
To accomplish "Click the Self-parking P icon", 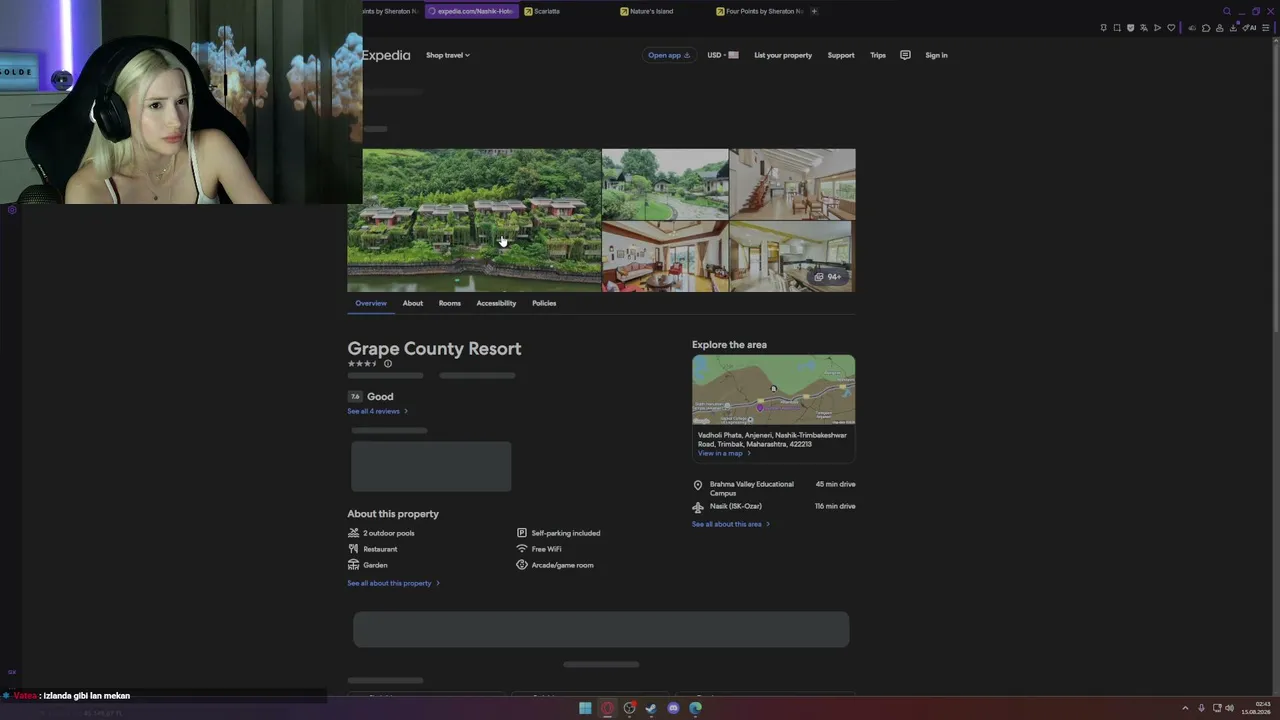I will [522, 533].
